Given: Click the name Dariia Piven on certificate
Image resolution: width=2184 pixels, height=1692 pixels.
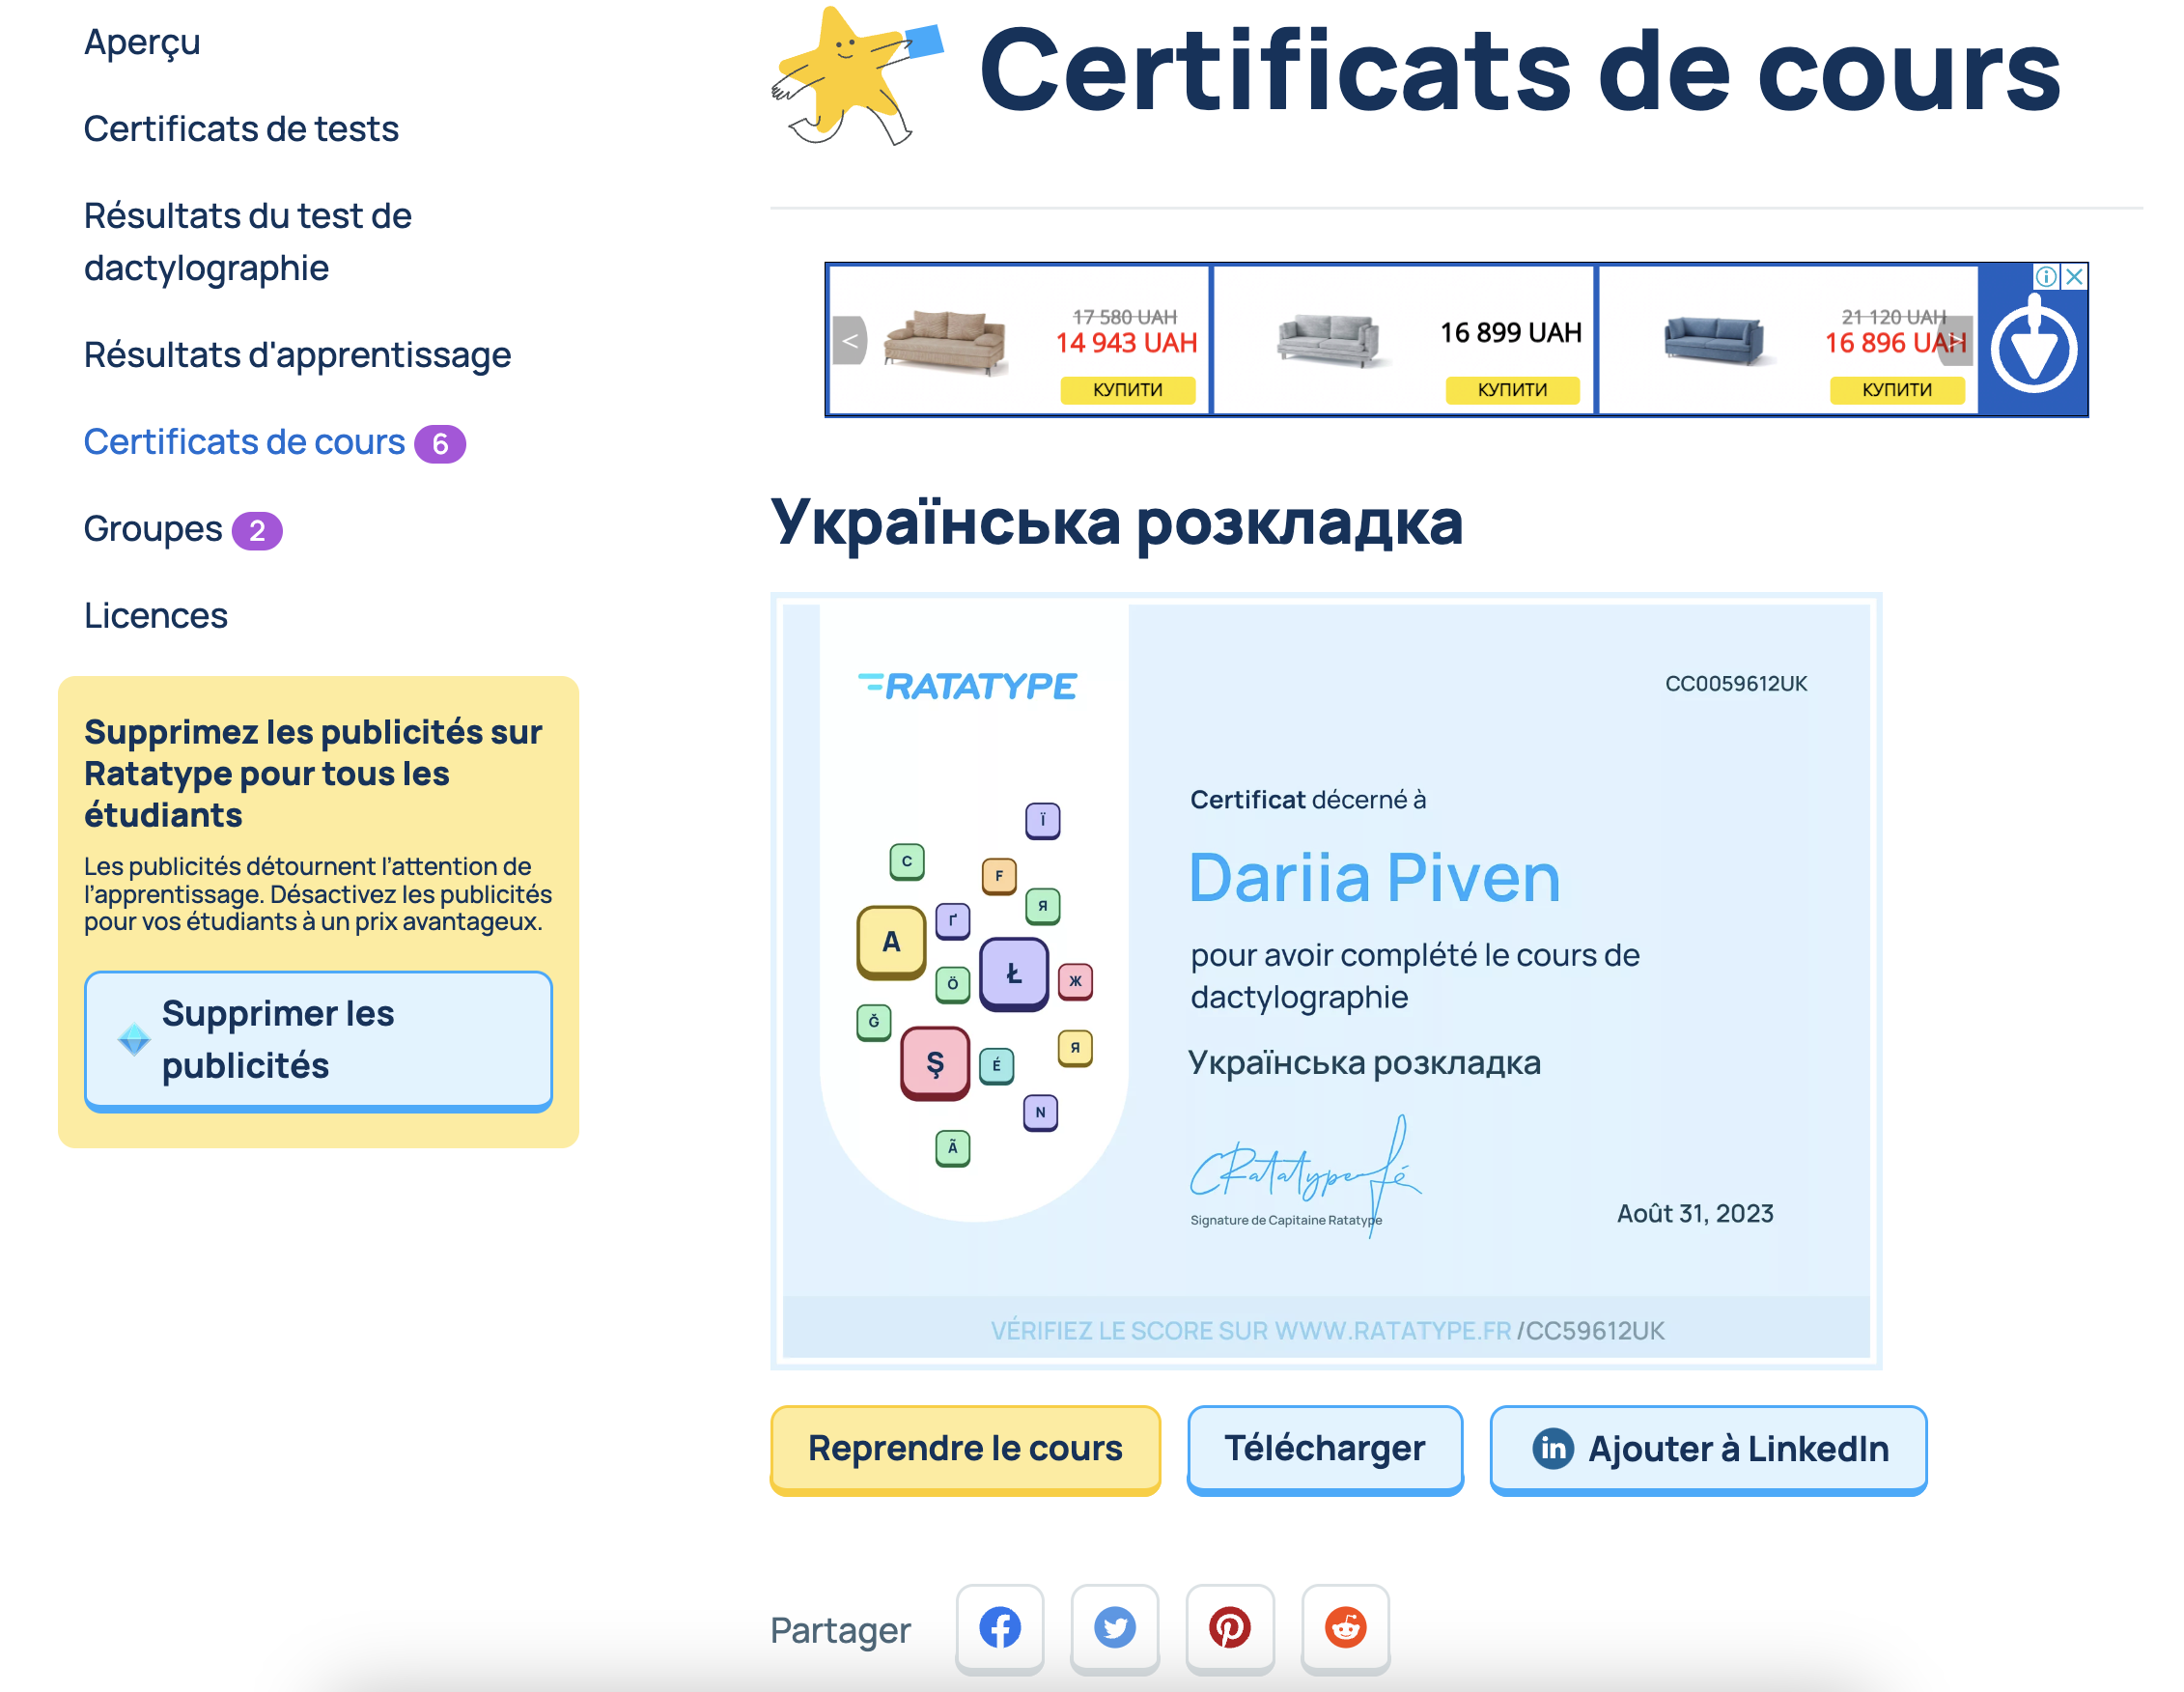Looking at the screenshot, I should click(x=1374, y=879).
